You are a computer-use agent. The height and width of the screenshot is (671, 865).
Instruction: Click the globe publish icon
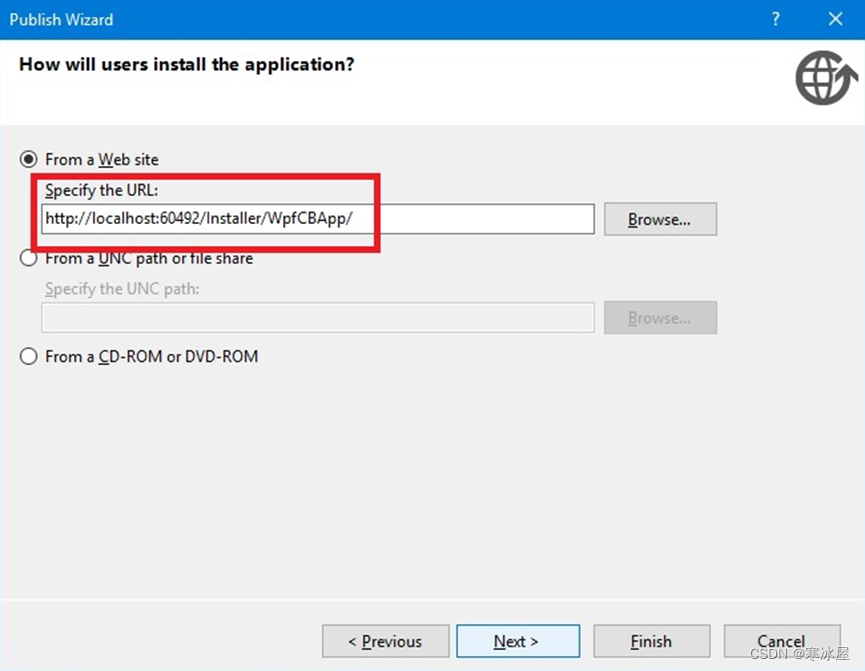pos(824,78)
